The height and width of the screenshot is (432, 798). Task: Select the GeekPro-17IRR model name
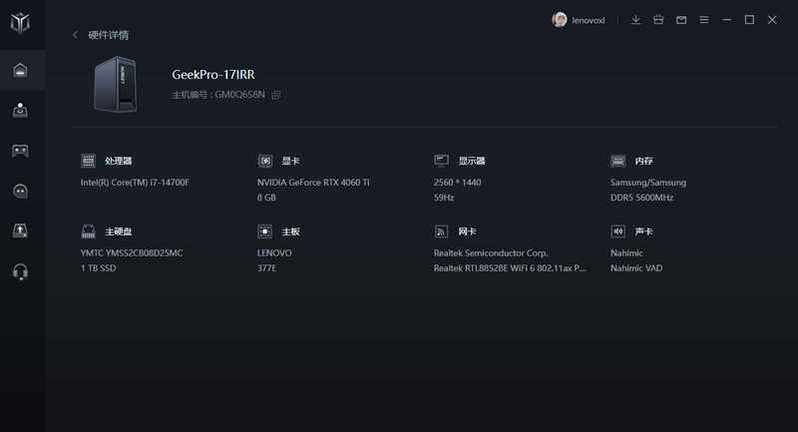213,74
